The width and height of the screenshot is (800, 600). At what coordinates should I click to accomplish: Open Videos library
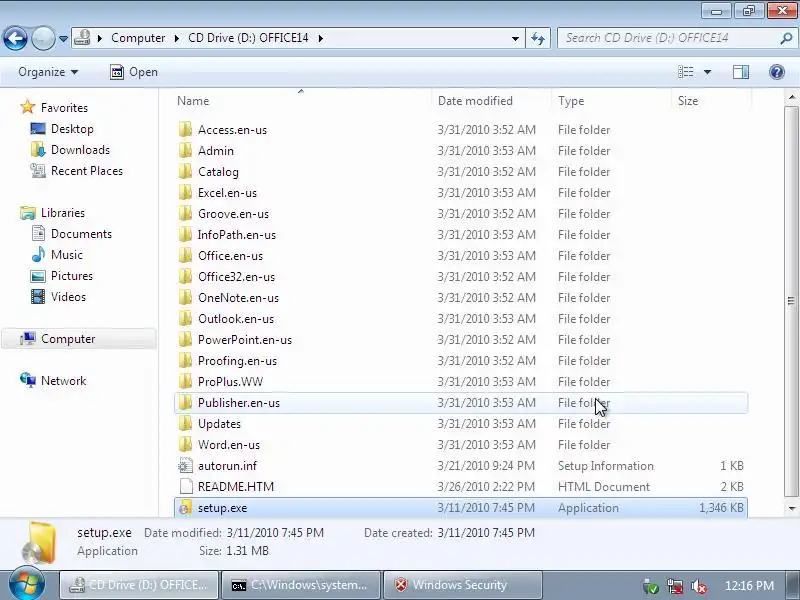click(68, 296)
